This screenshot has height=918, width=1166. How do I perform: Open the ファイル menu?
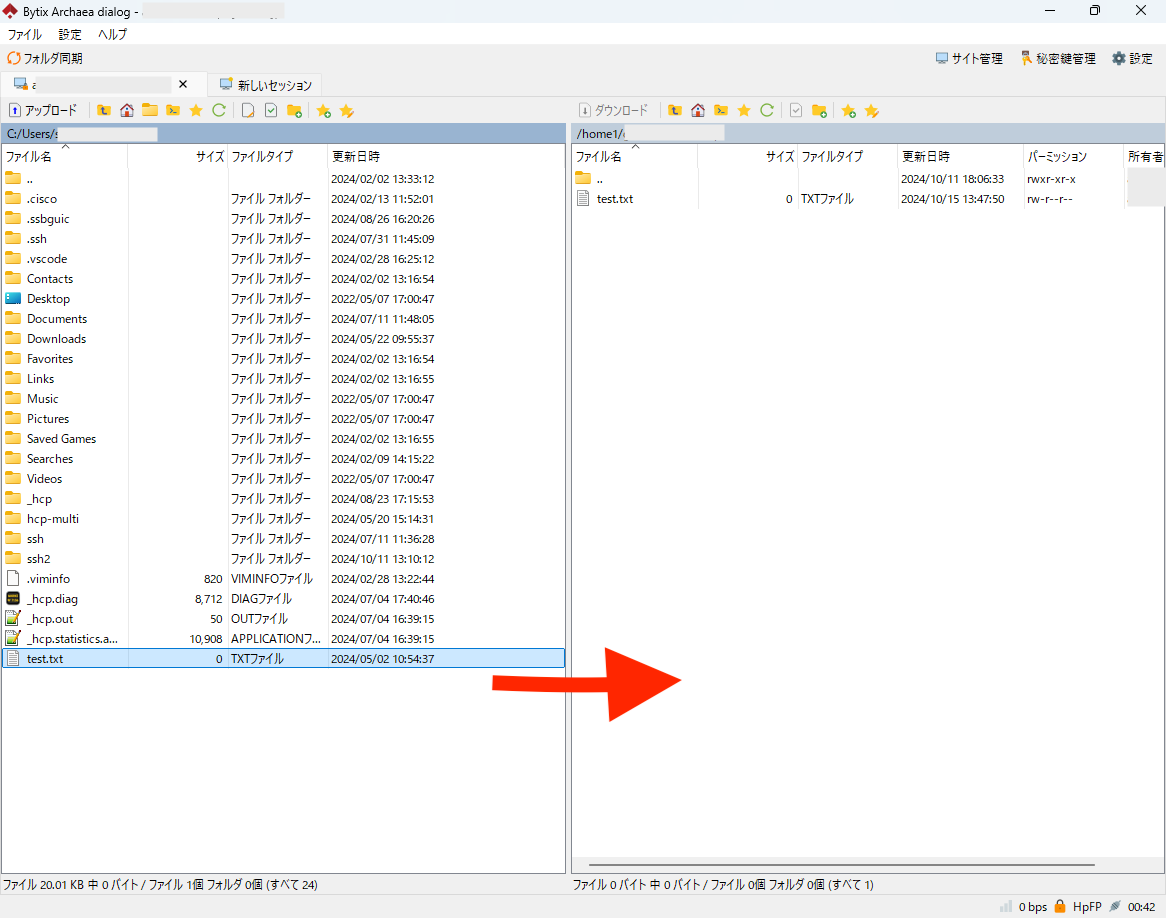pos(25,34)
